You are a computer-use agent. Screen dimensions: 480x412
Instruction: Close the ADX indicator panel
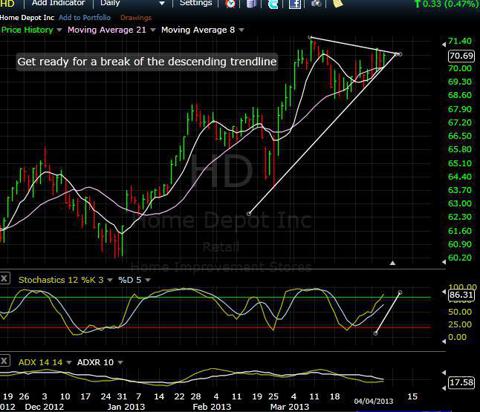4,361
